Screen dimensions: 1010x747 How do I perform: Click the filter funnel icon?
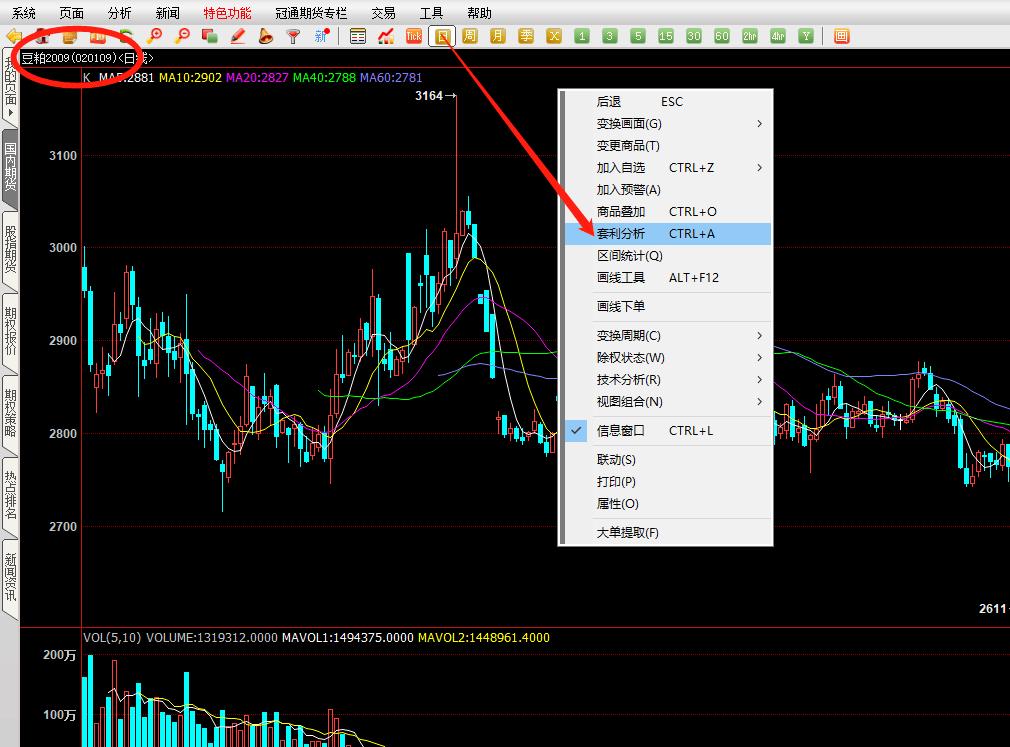pyautogui.click(x=293, y=36)
